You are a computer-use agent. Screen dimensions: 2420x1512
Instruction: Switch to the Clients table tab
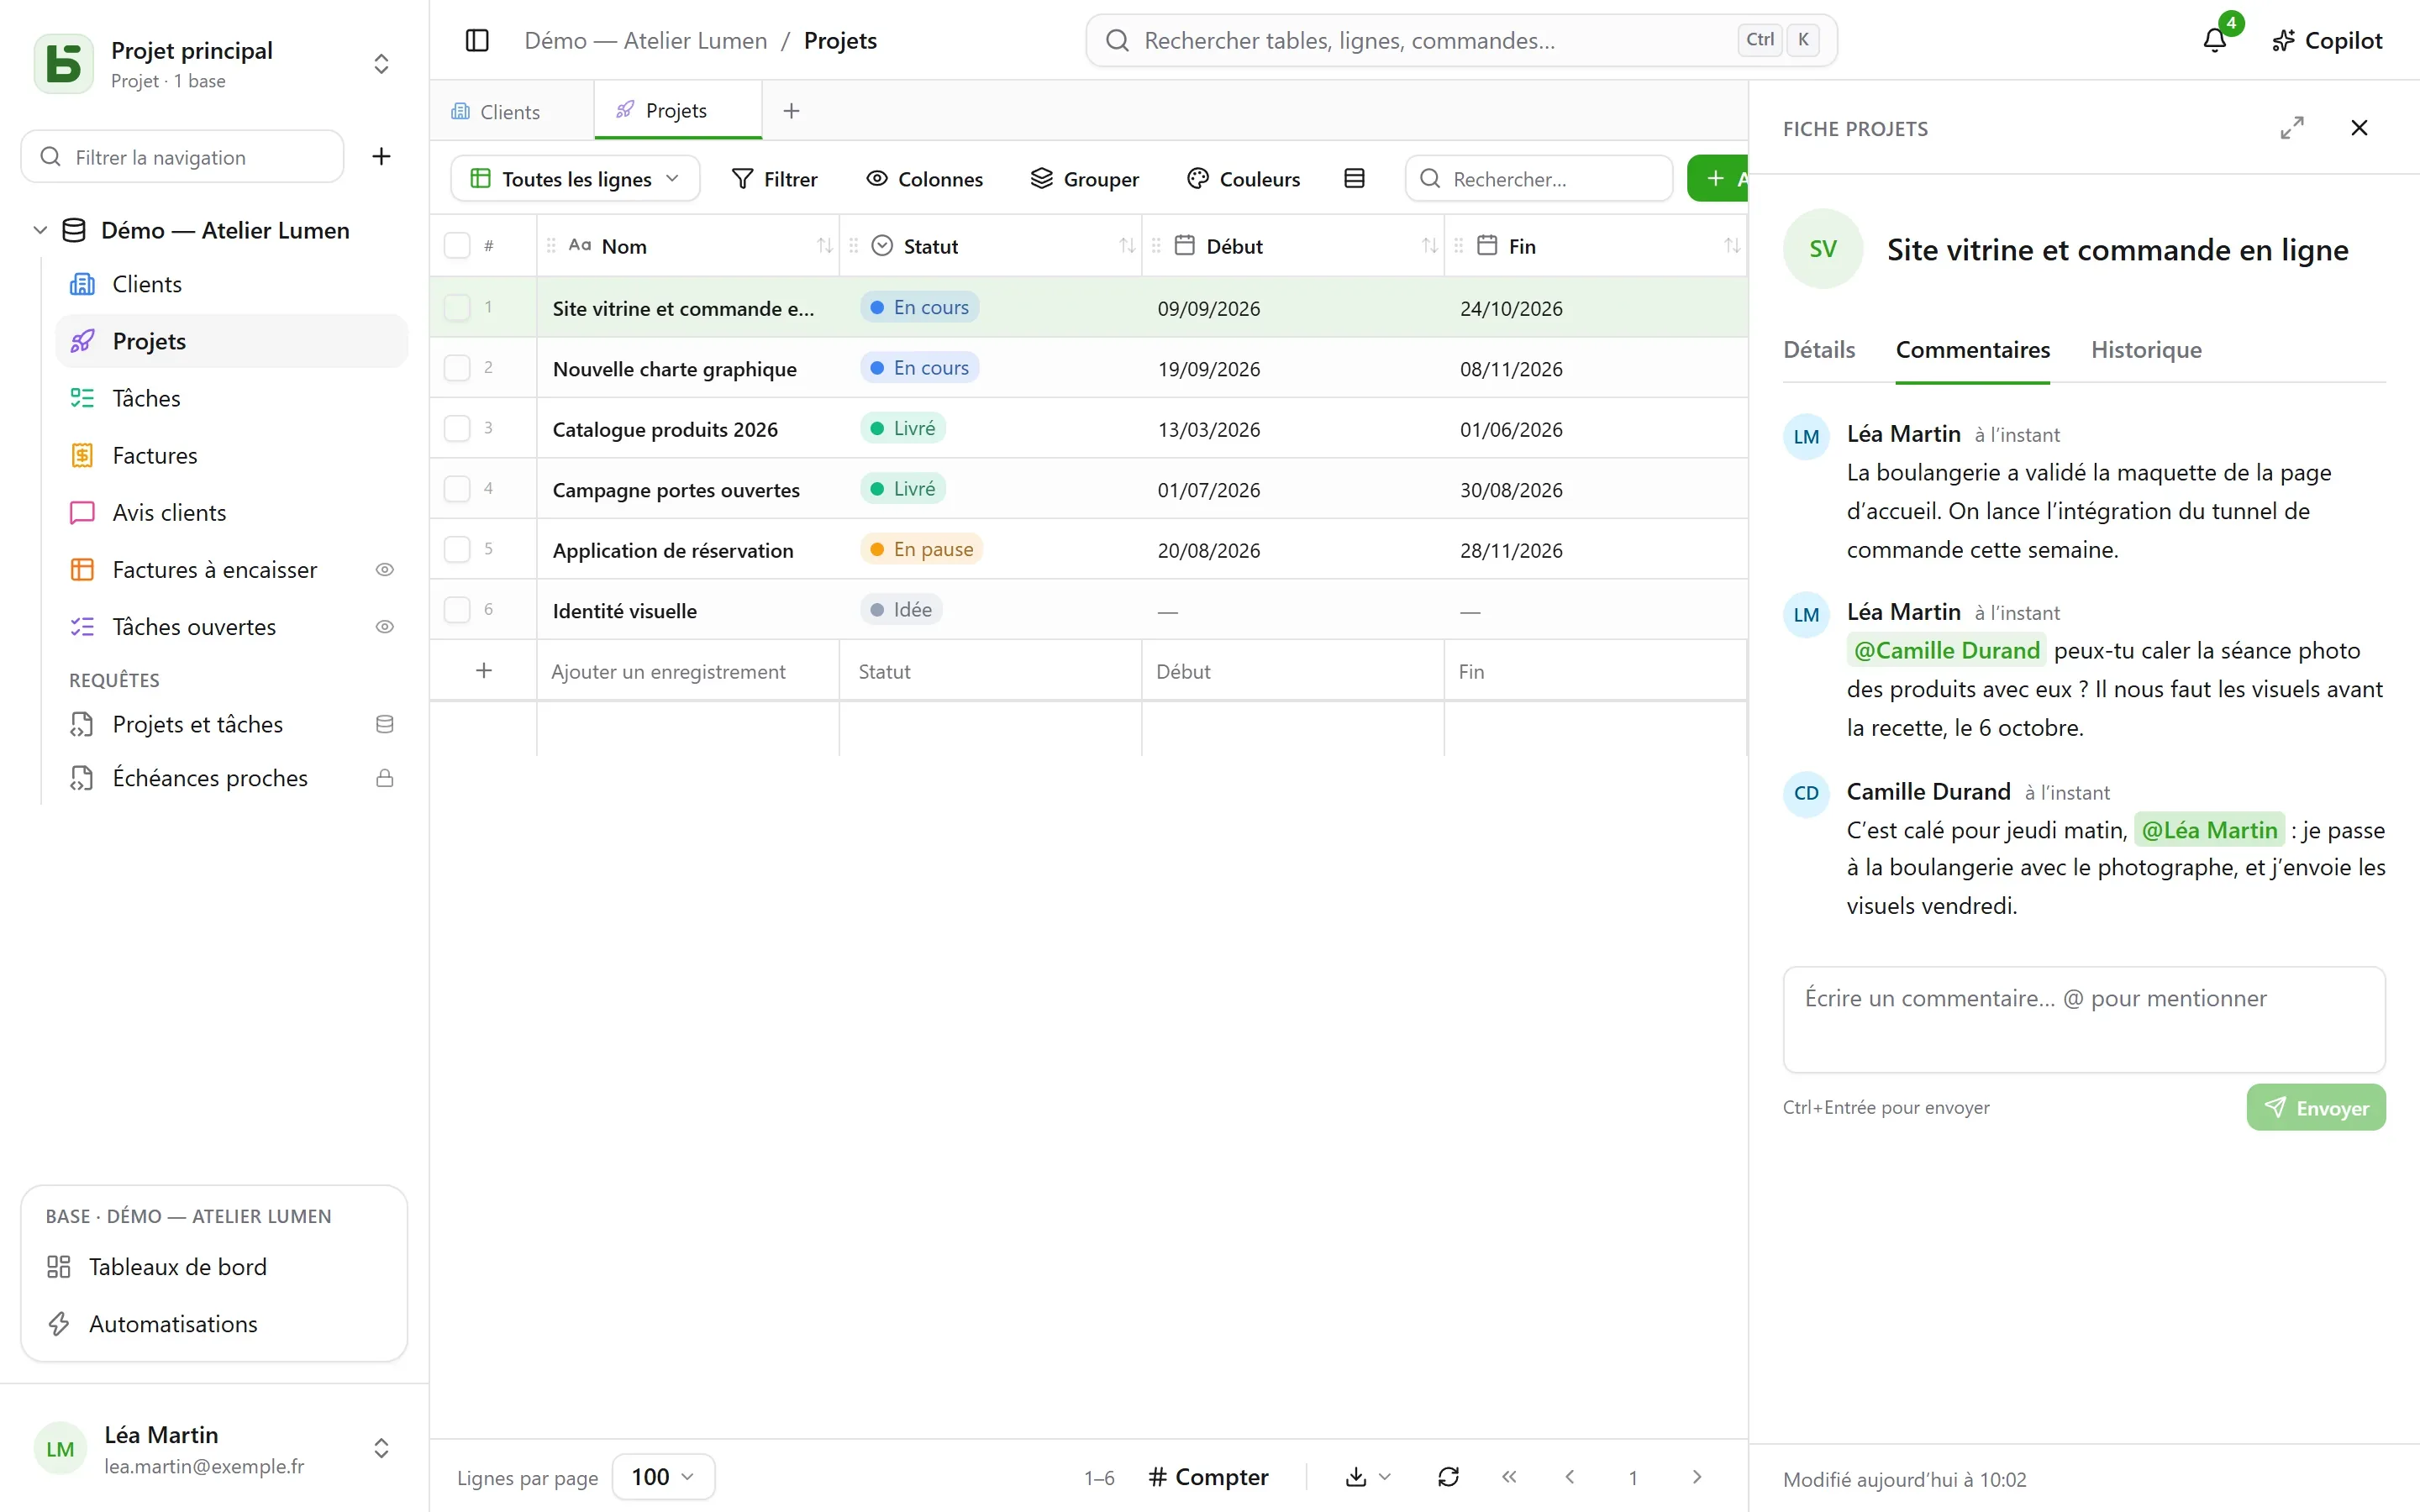click(511, 111)
